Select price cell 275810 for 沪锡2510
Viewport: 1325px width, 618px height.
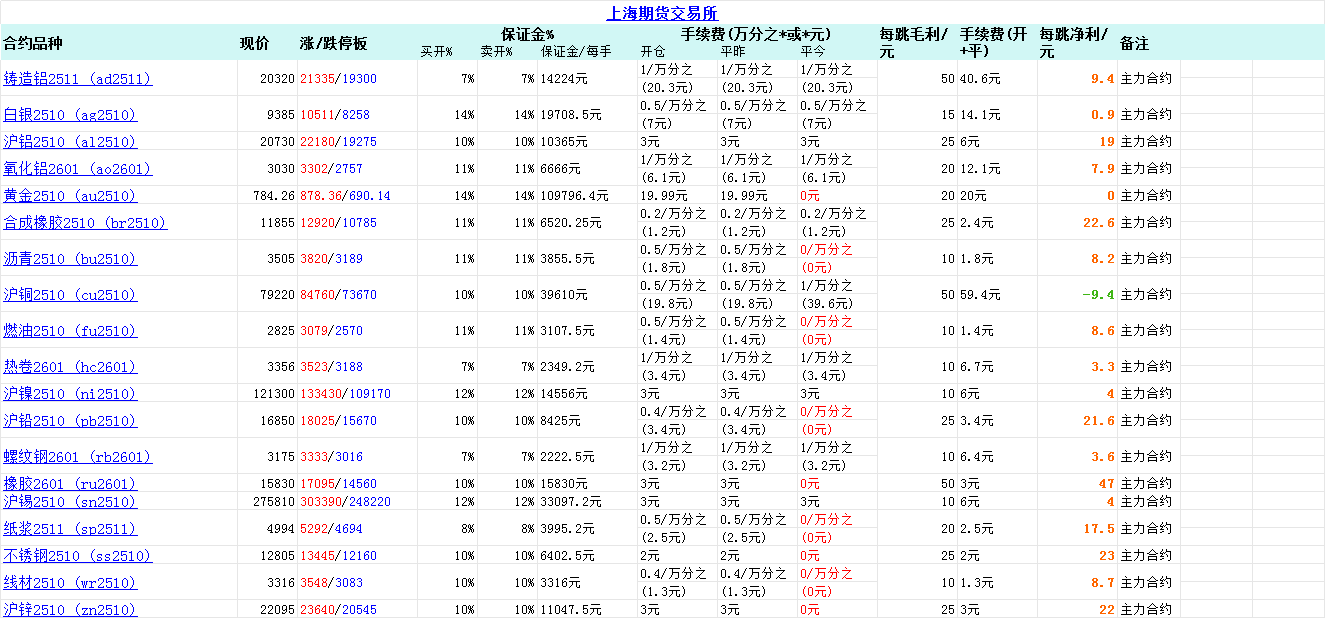275,502
